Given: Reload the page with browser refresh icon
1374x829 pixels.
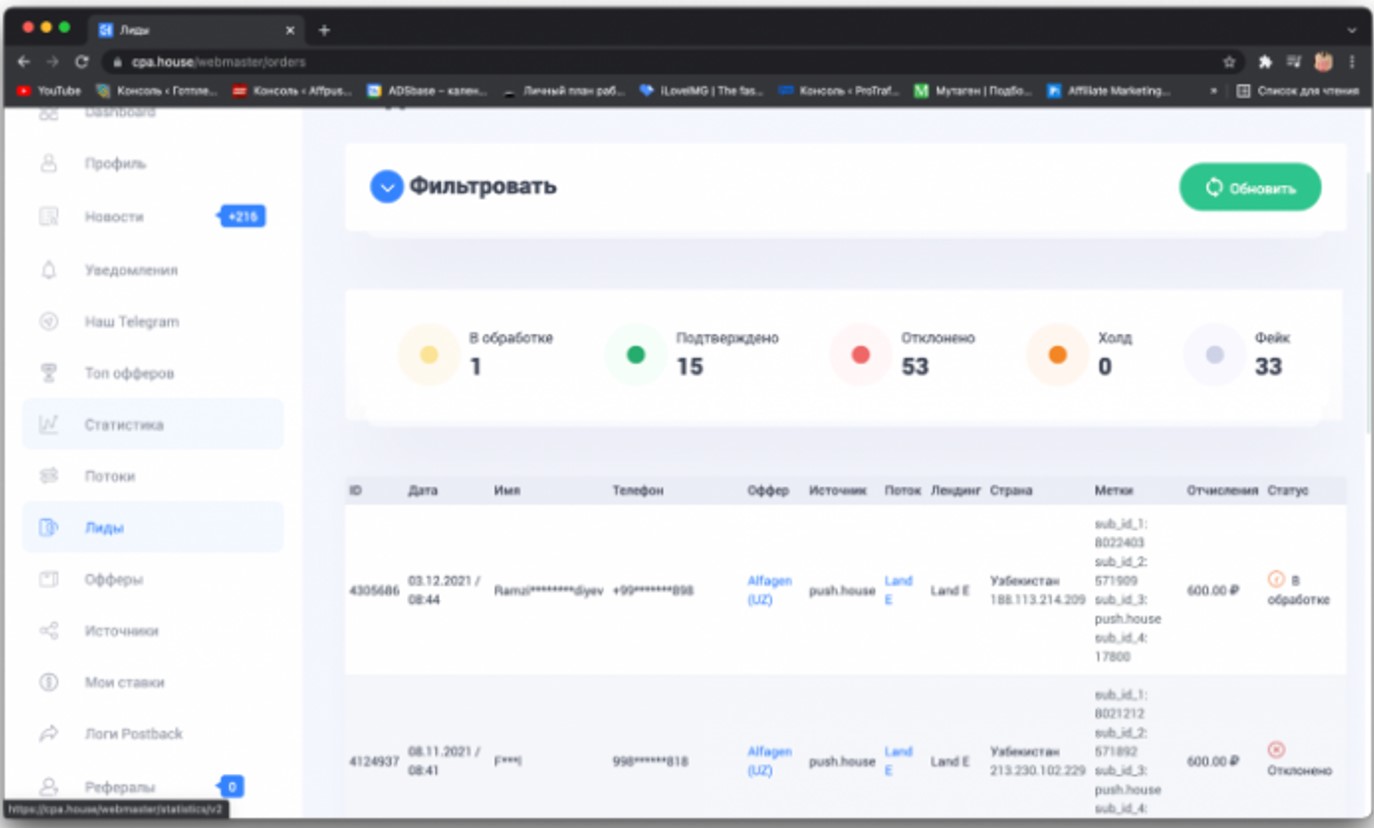Looking at the screenshot, I should point(82,61).
